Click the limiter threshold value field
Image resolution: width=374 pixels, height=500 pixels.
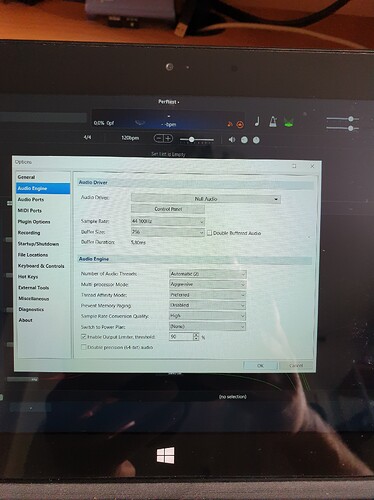point(181,337)
